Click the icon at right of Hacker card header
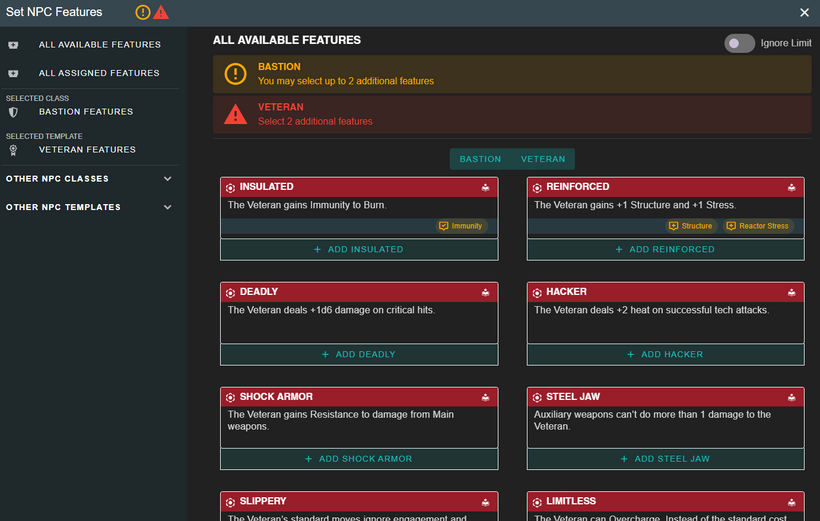This screenshot has height=521, width=820. coord(792,292)
